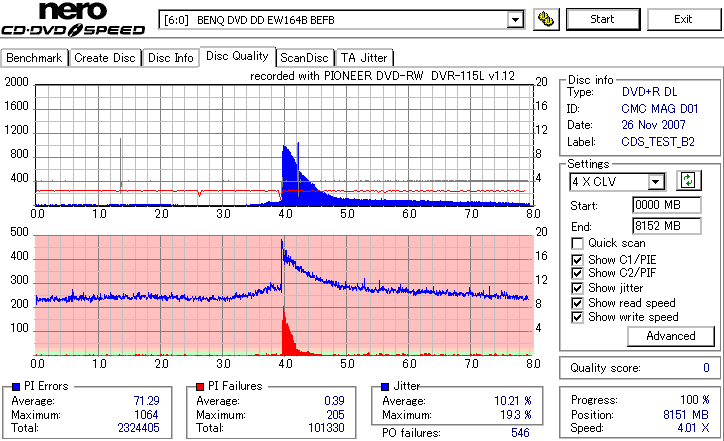Switch to the Benchmark tab
Viewport: 724px width, 441px height.
click(34, 58)
